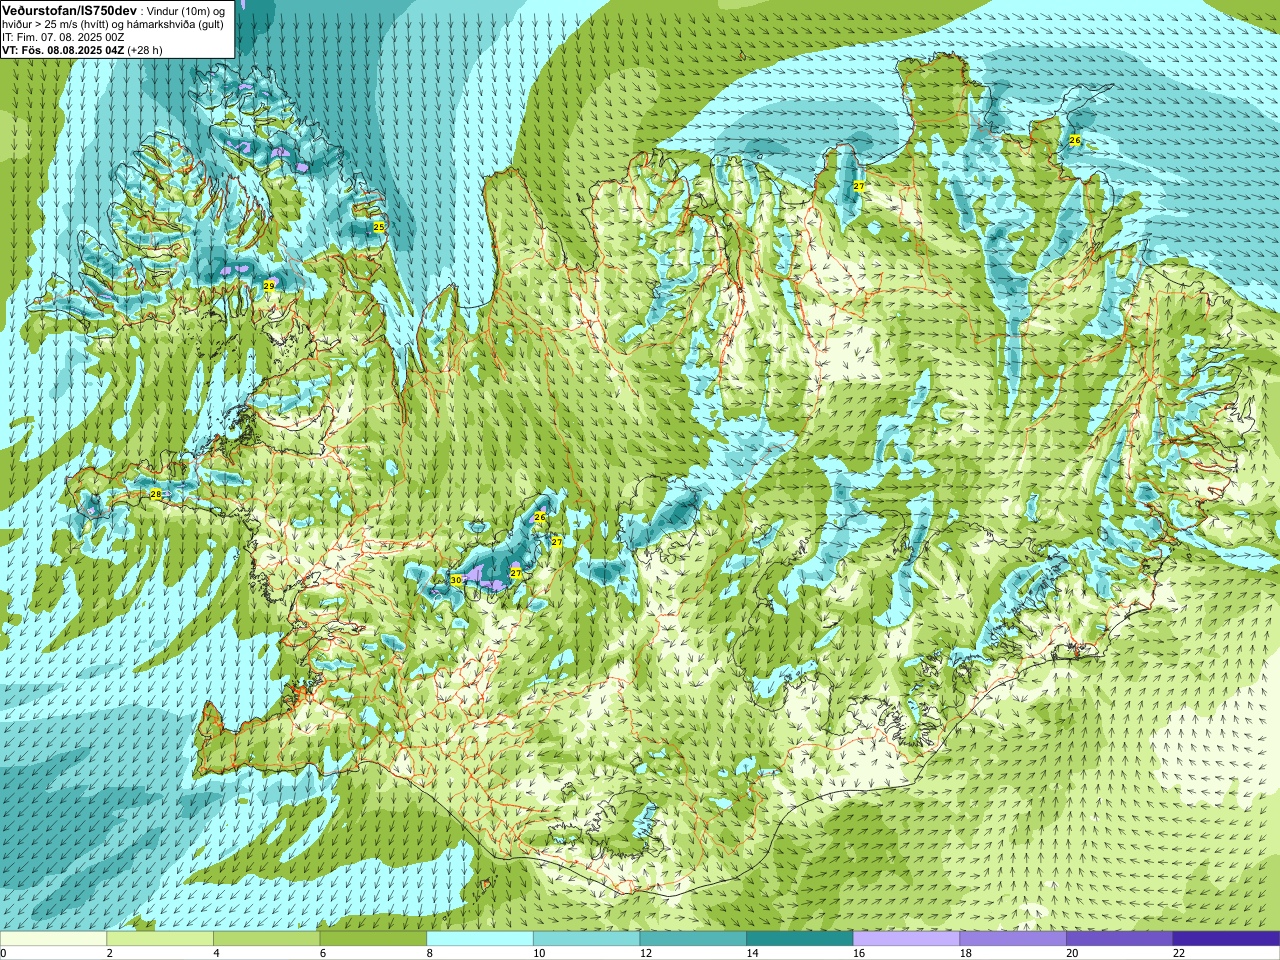Click the title text Veðurstofan/IS750dev

click(x=70, y=9)
